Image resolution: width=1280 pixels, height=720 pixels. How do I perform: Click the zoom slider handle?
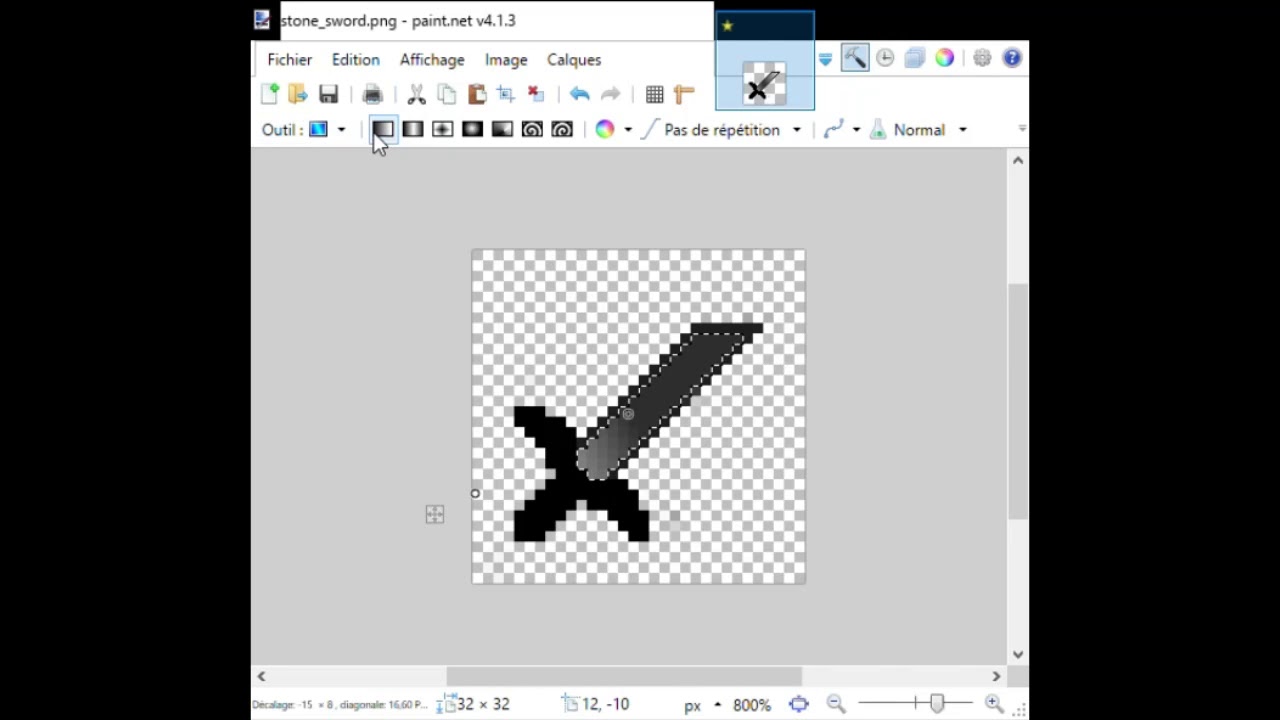pos(937,704)
